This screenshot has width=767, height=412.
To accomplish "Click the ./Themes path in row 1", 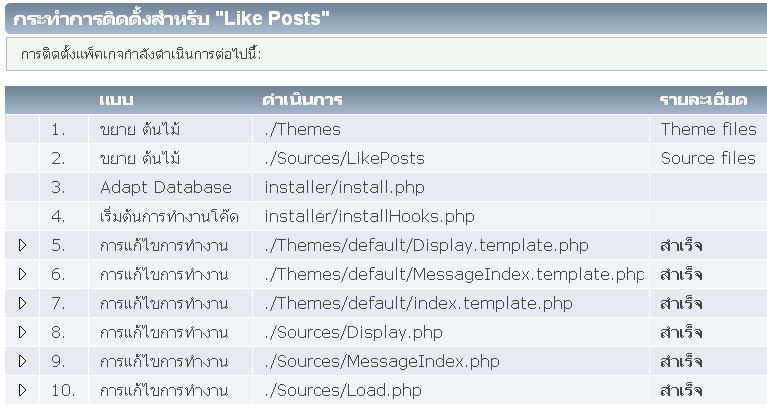I will click(x=303, y=129).
